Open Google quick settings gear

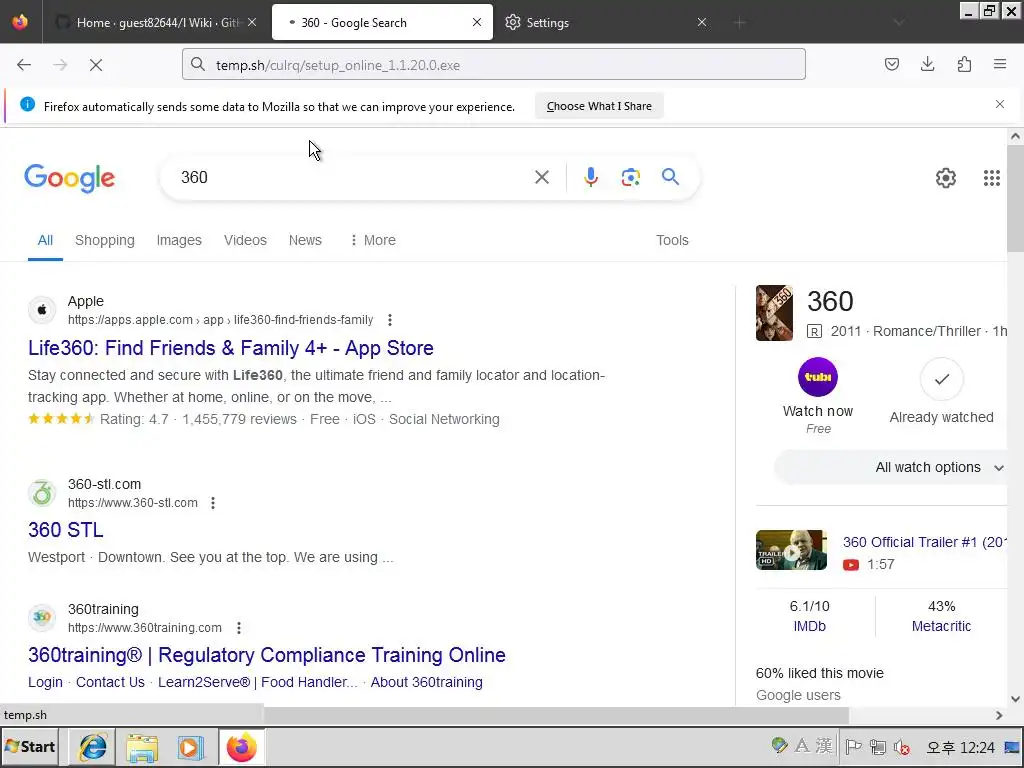[946, 178]
